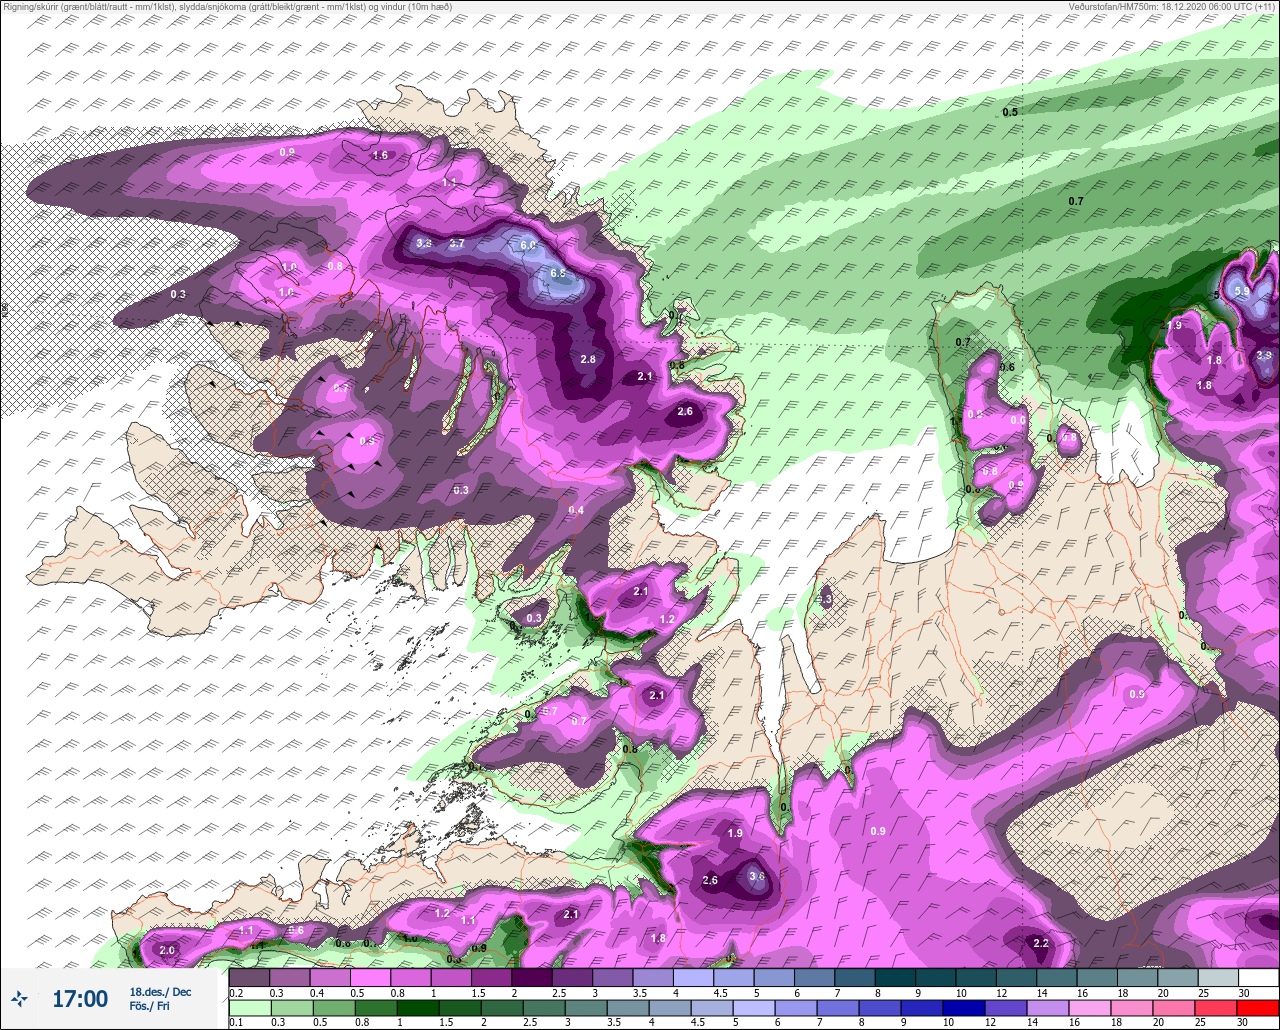Click the 0.4 precipitation value on the map
Viewport: 1280px width, 1030px height.
click(576, 510)
